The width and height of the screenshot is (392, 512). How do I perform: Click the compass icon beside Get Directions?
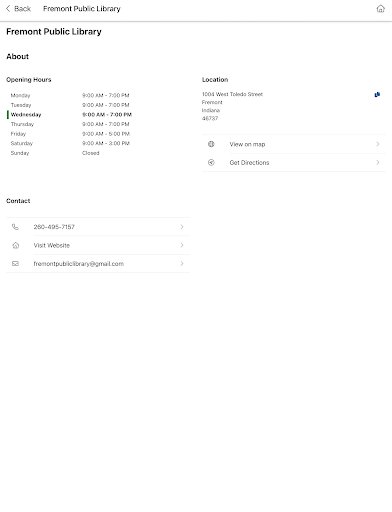211,162
